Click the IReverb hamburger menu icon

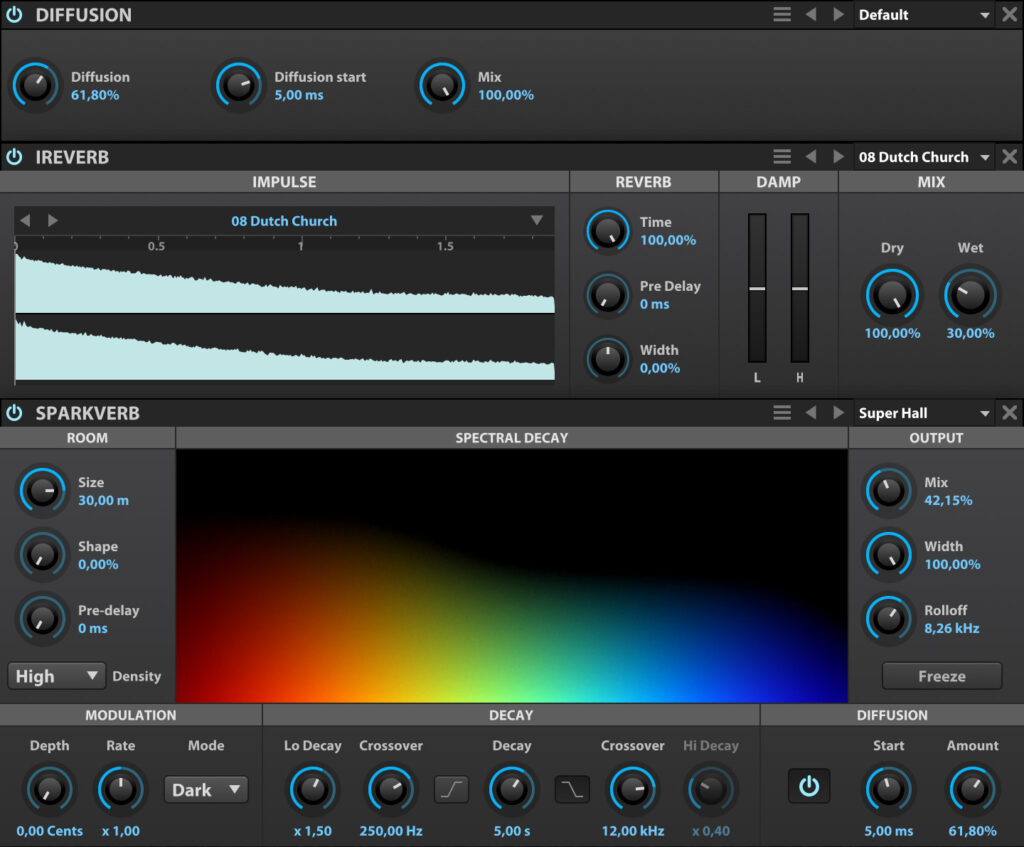[x=781, y=156]
